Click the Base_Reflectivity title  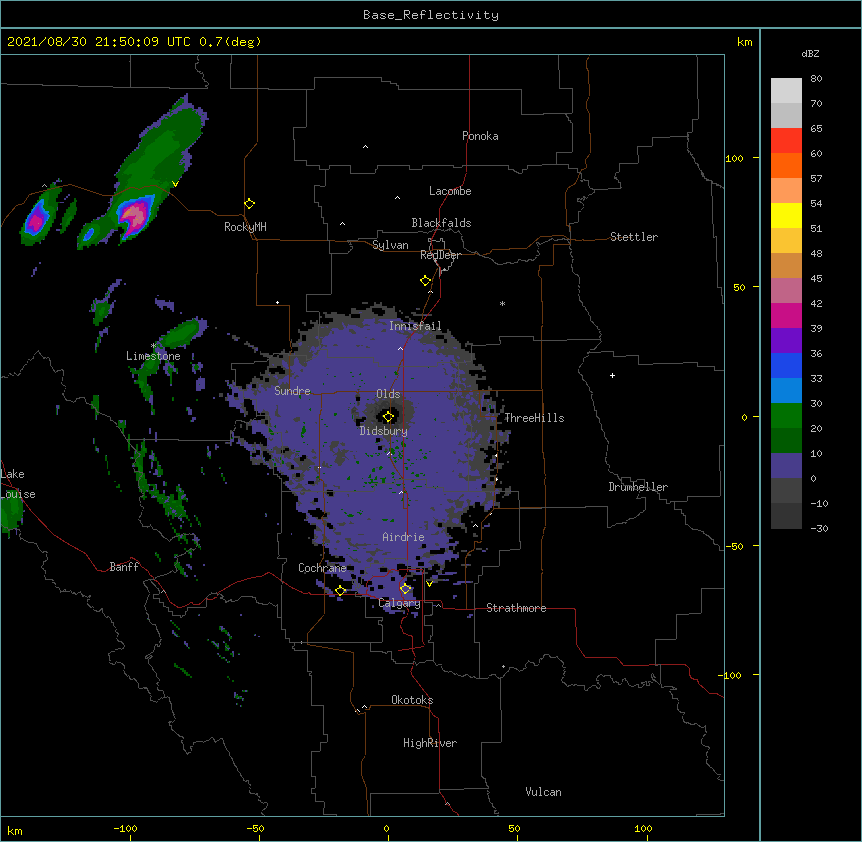(431, 15)
